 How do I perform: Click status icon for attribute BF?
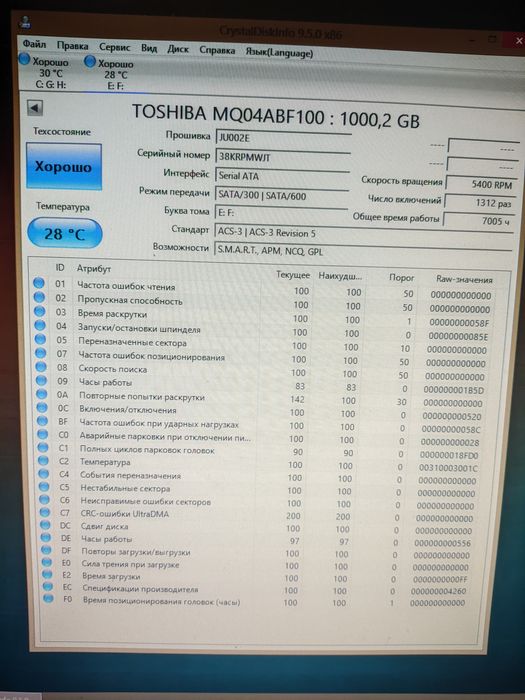click(42, 421)
